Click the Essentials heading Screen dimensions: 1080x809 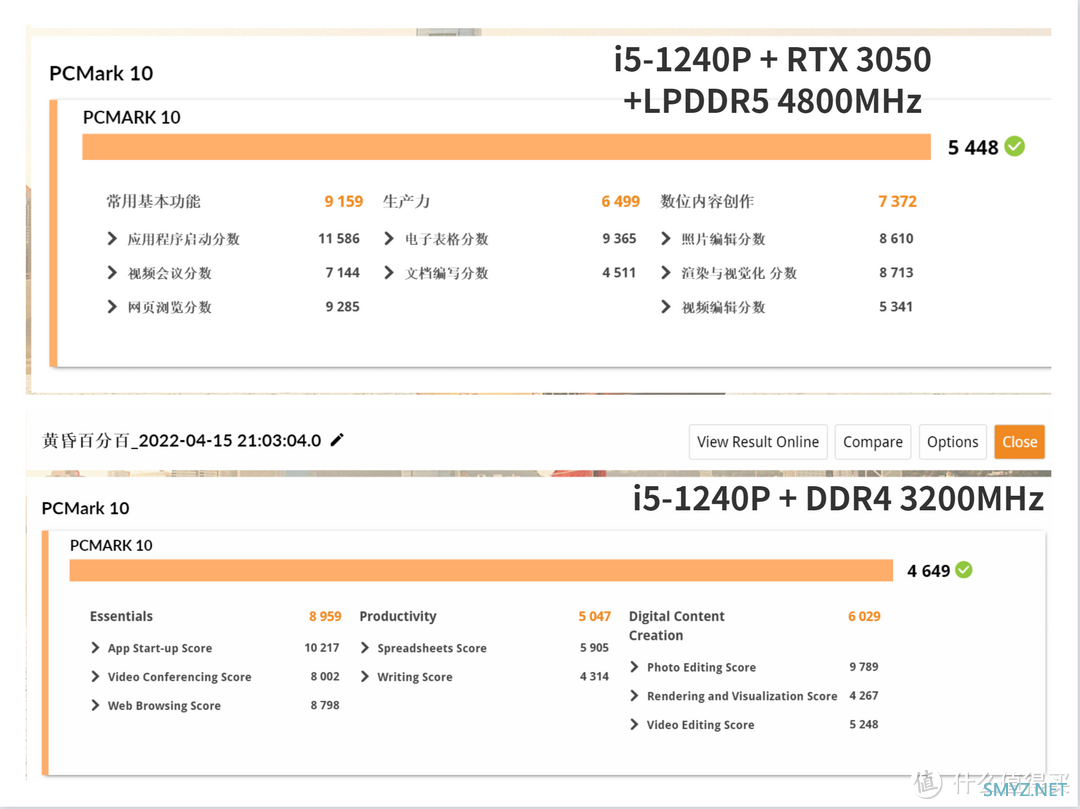click(121, 616)
